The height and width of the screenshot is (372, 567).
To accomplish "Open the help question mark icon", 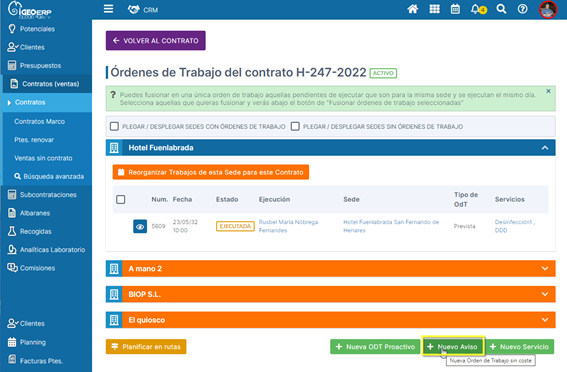I will click(x=523, y=9).
